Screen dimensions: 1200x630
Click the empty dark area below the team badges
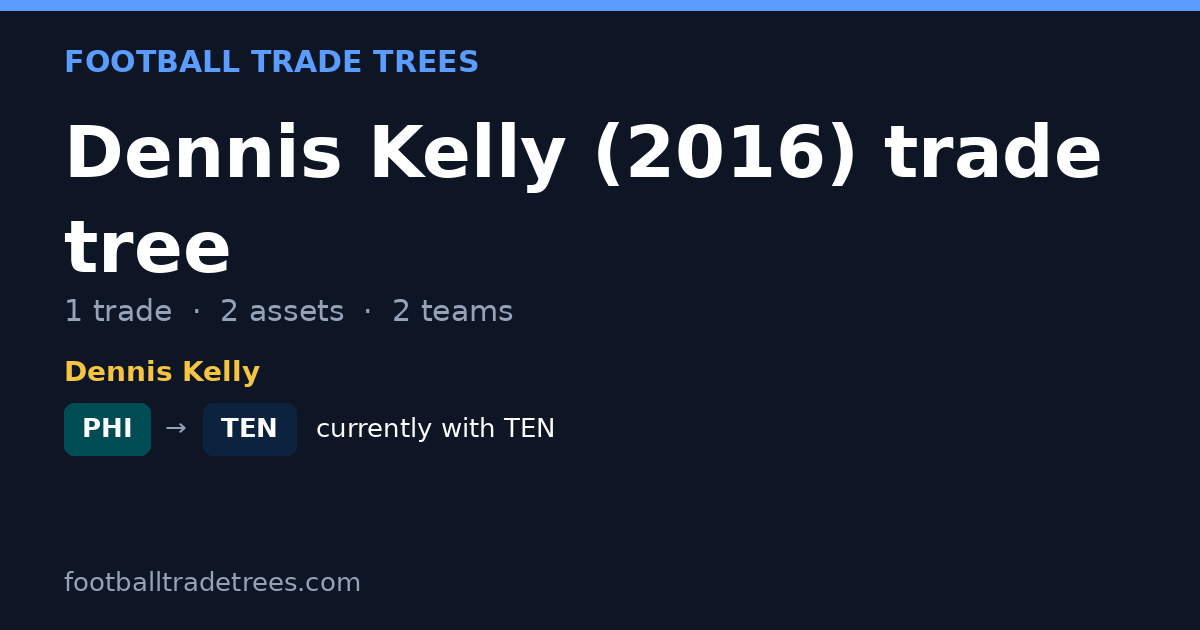click(x=600, y=510)
